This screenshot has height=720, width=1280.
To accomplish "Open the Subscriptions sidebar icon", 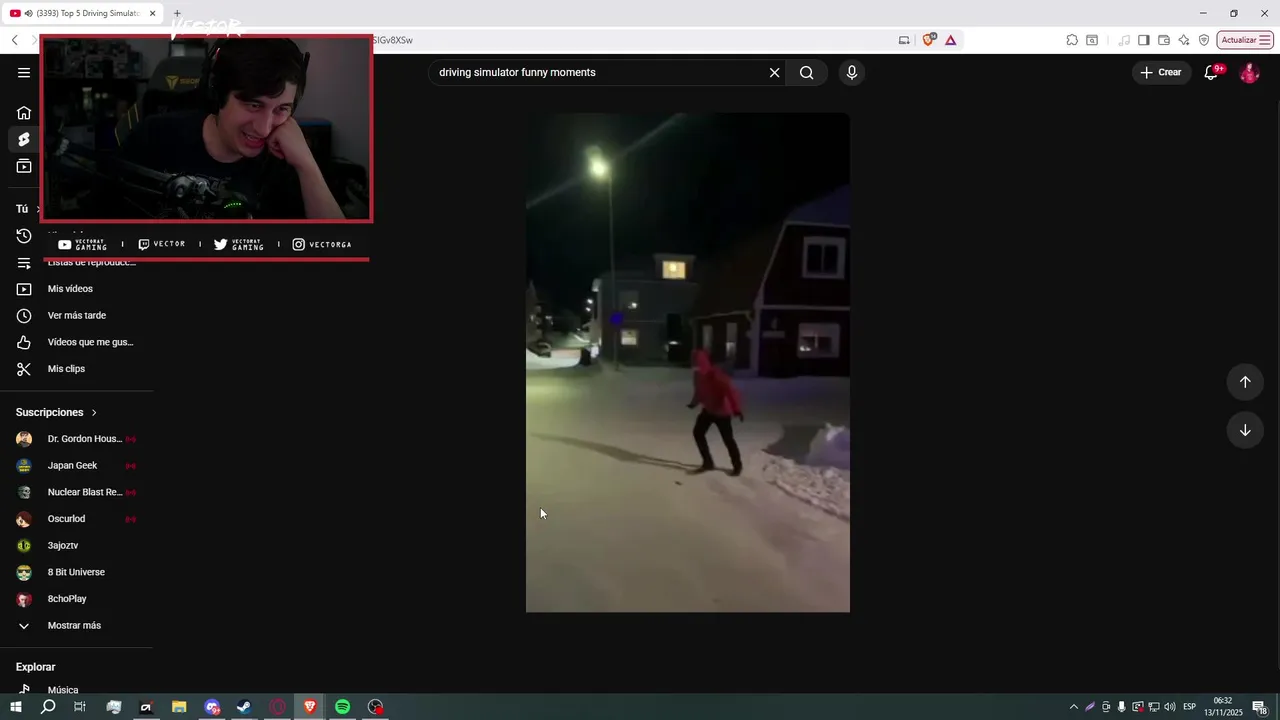I will 24,166.
